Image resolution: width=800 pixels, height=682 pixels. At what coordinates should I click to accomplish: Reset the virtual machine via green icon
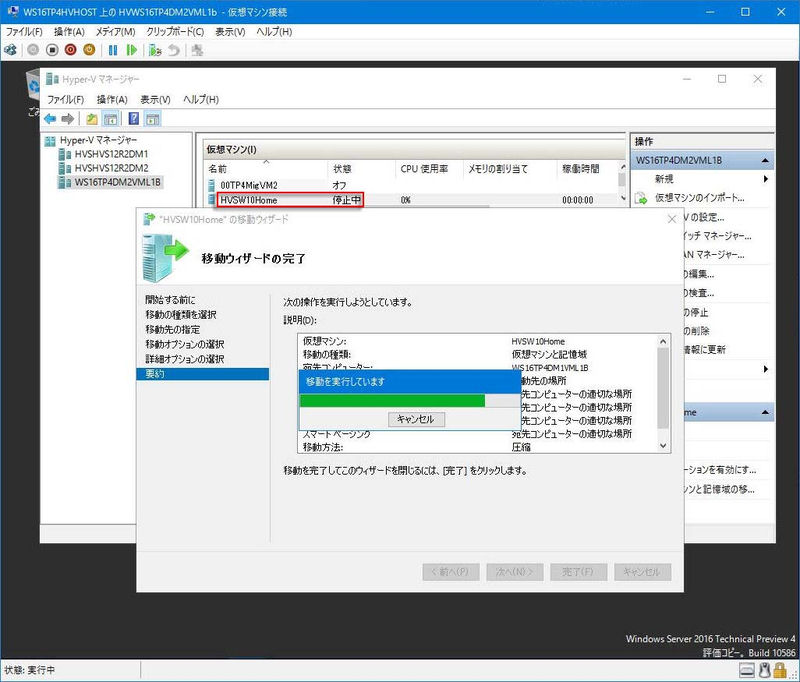pos(132,50)
